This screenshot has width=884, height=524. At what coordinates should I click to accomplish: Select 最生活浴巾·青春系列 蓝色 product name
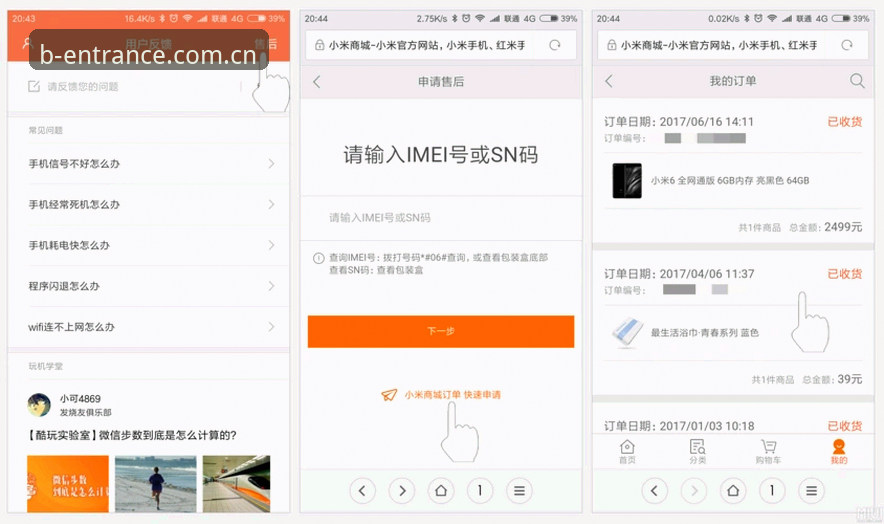705,333
